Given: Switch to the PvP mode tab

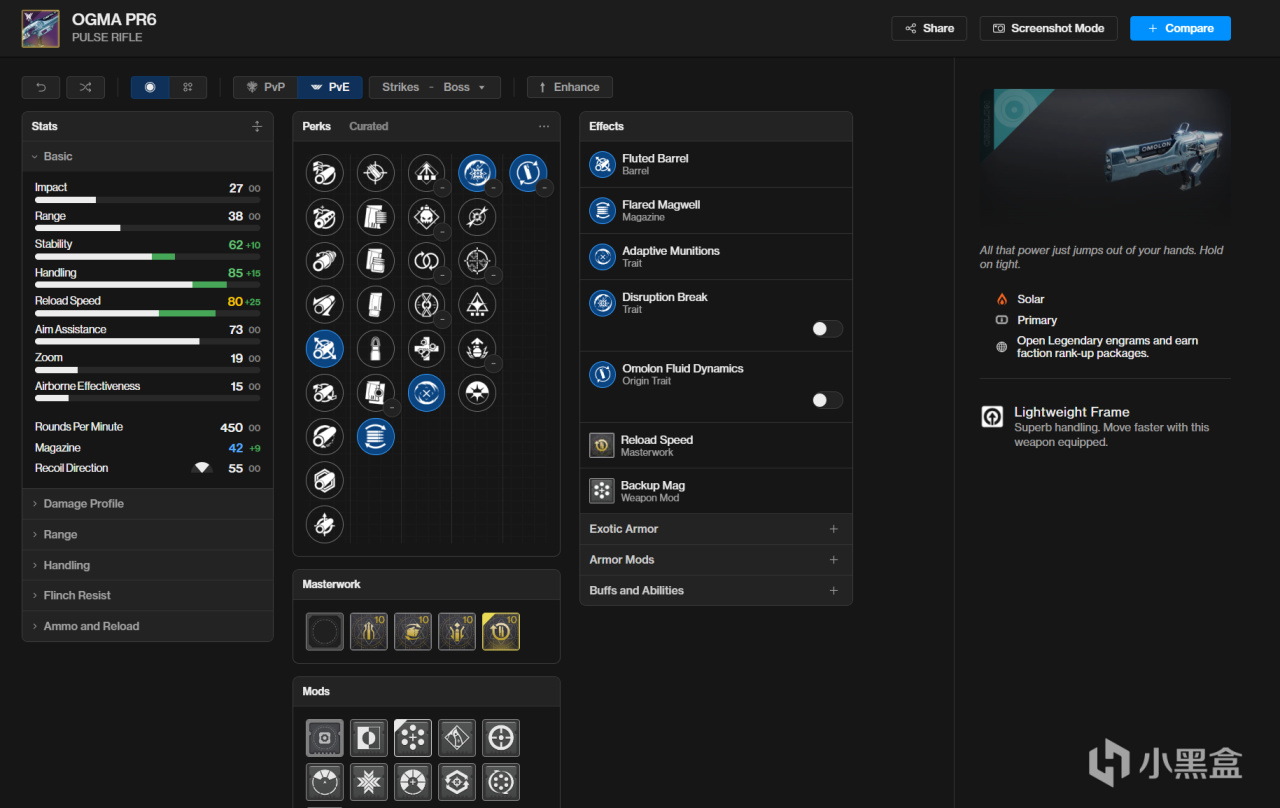Looking at the screenshot, I should coord(266,87).
